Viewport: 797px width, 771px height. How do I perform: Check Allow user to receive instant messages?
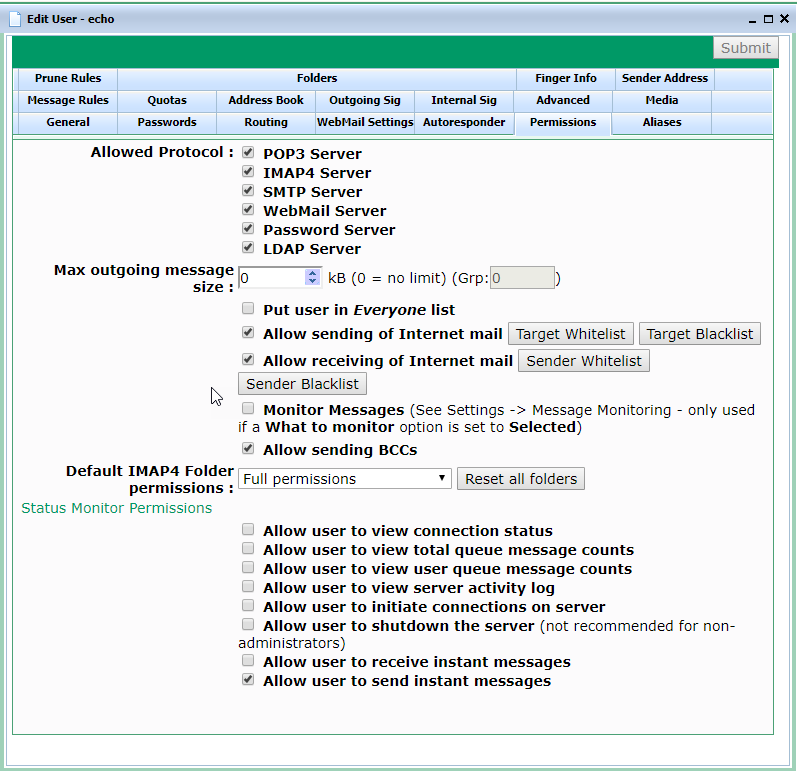(248, 660)
